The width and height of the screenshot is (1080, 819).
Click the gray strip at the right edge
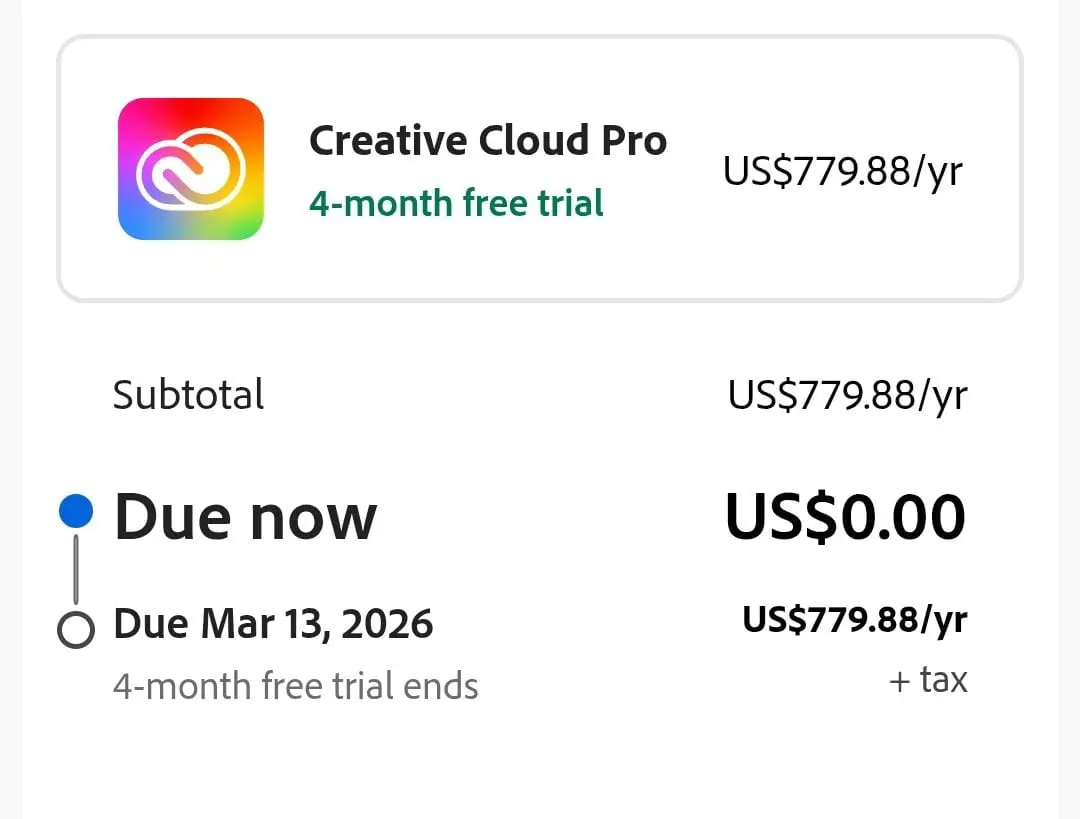(1069, 400)
